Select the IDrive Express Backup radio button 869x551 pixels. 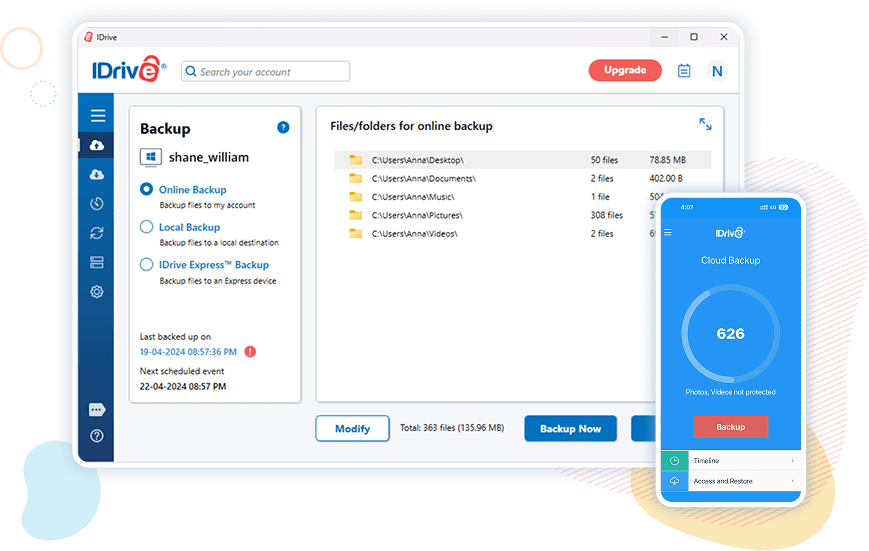(x=146, y=264)
